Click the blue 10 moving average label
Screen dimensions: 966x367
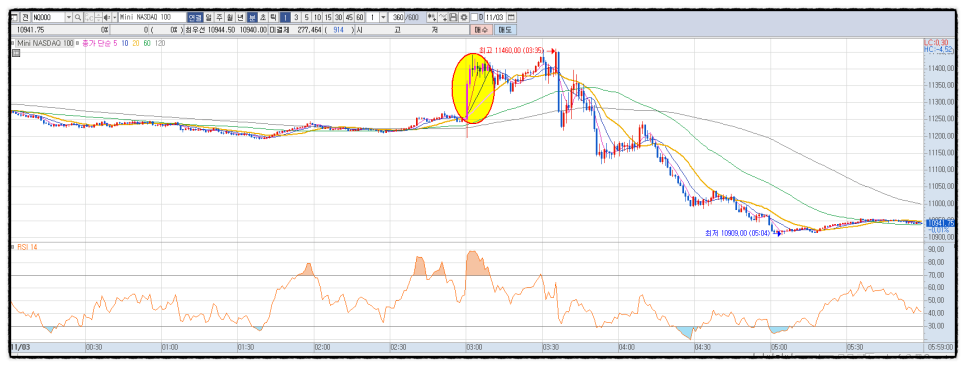(125, 43)
